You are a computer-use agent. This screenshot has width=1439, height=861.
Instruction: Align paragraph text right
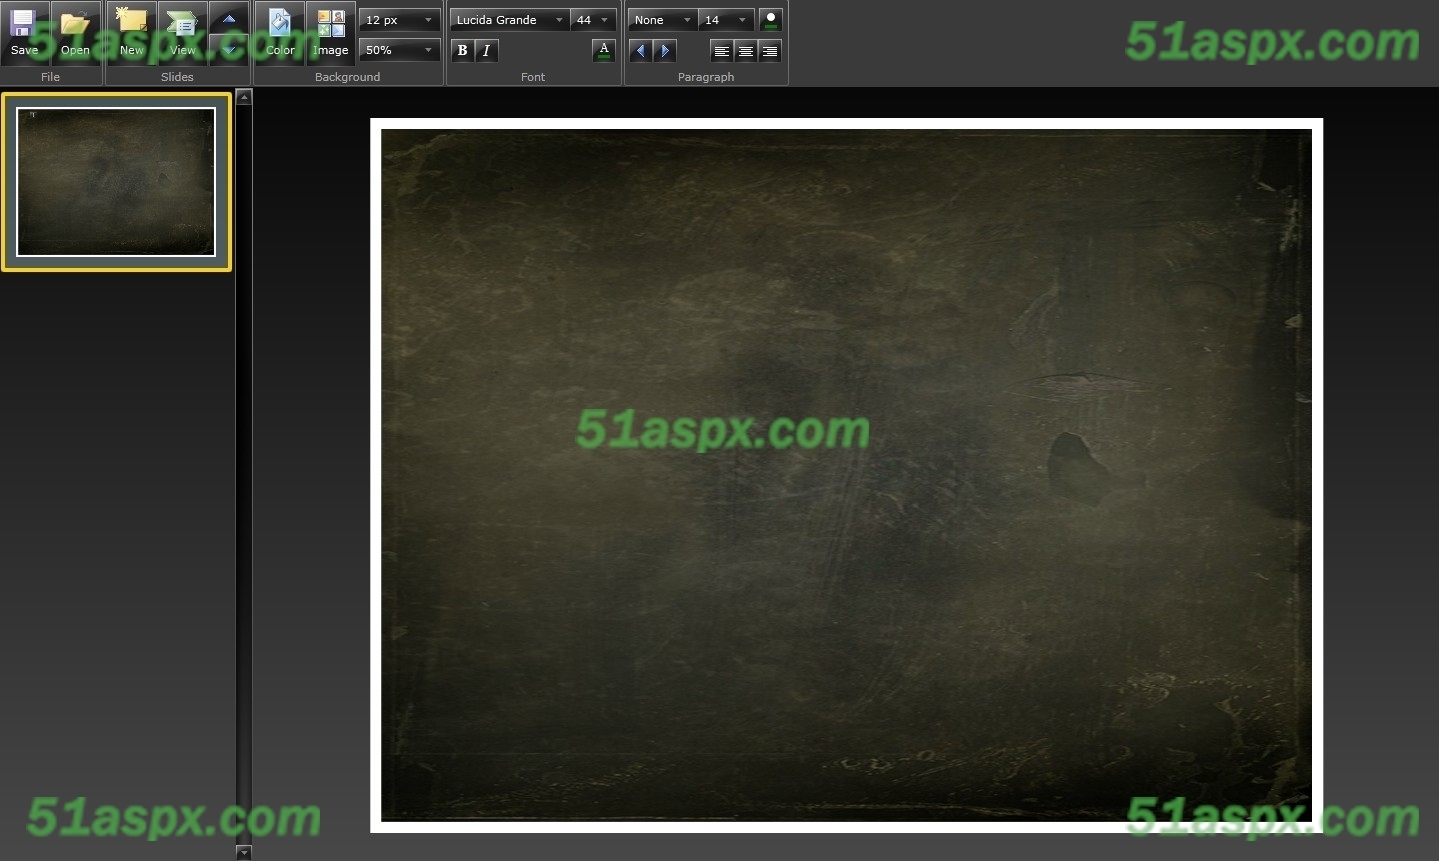(x=769, y=50)
